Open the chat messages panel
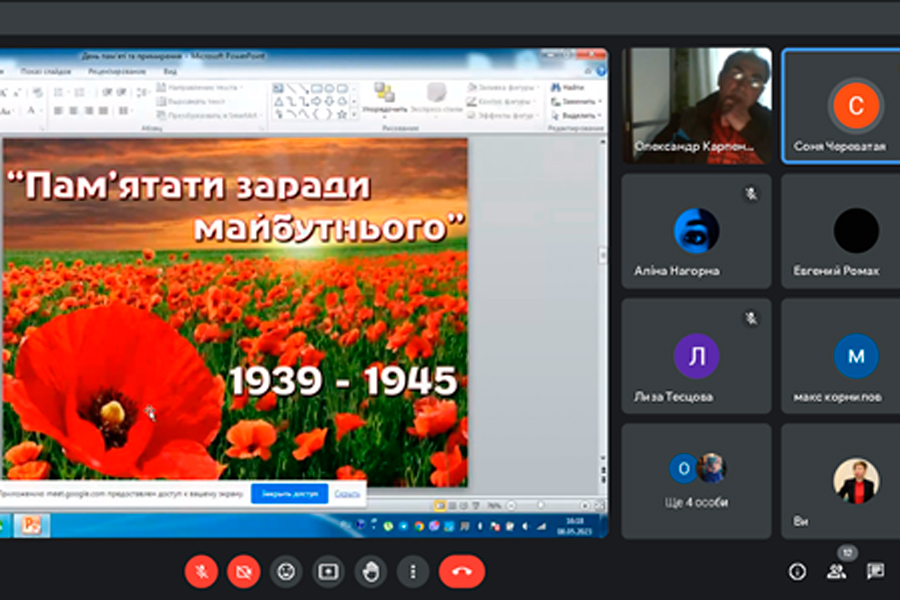The width and height of the screenshot is (900, 600). [875, 571]
